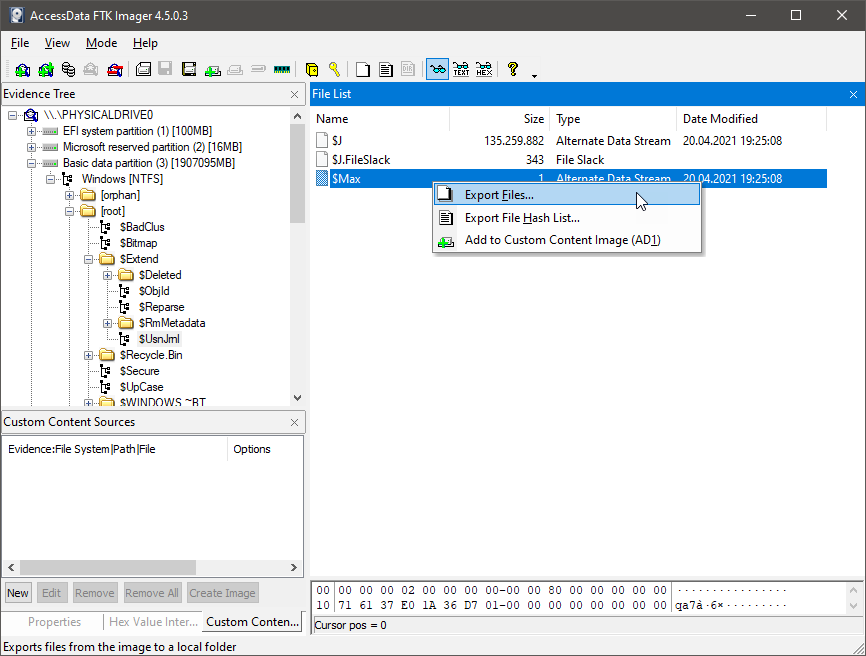The width and height of the screenshot is (866, 656).
Task: Collapse the [root] folder
Action: tap(69, 211)
